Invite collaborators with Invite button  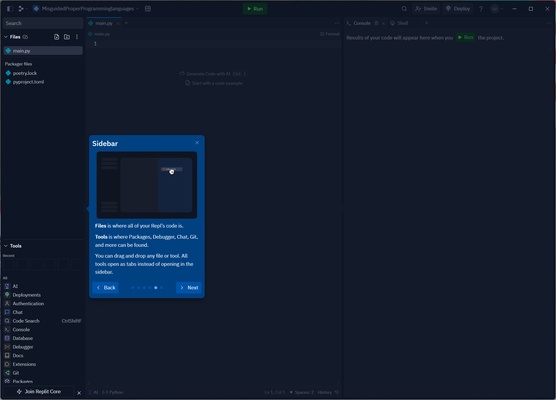coord(426,9)
